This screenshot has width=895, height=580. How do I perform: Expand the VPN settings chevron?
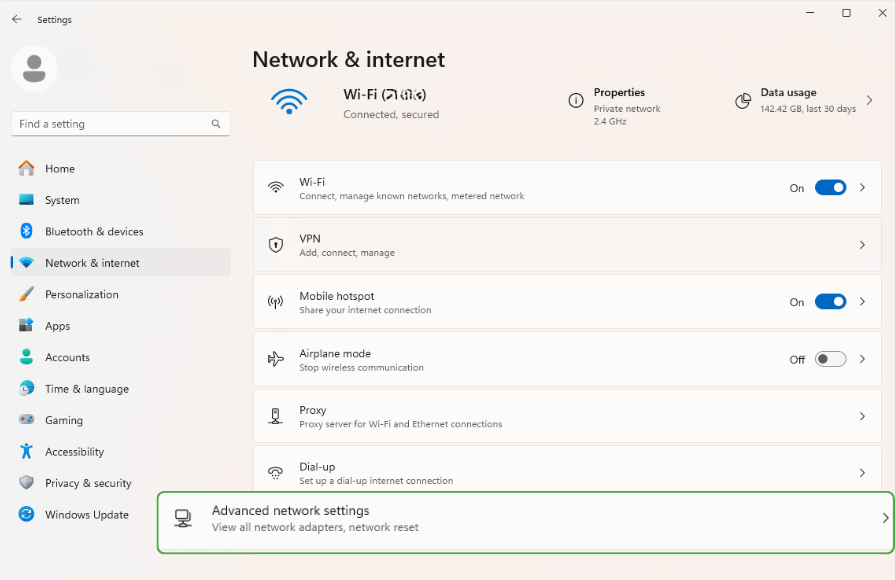[x=862, y=245]
